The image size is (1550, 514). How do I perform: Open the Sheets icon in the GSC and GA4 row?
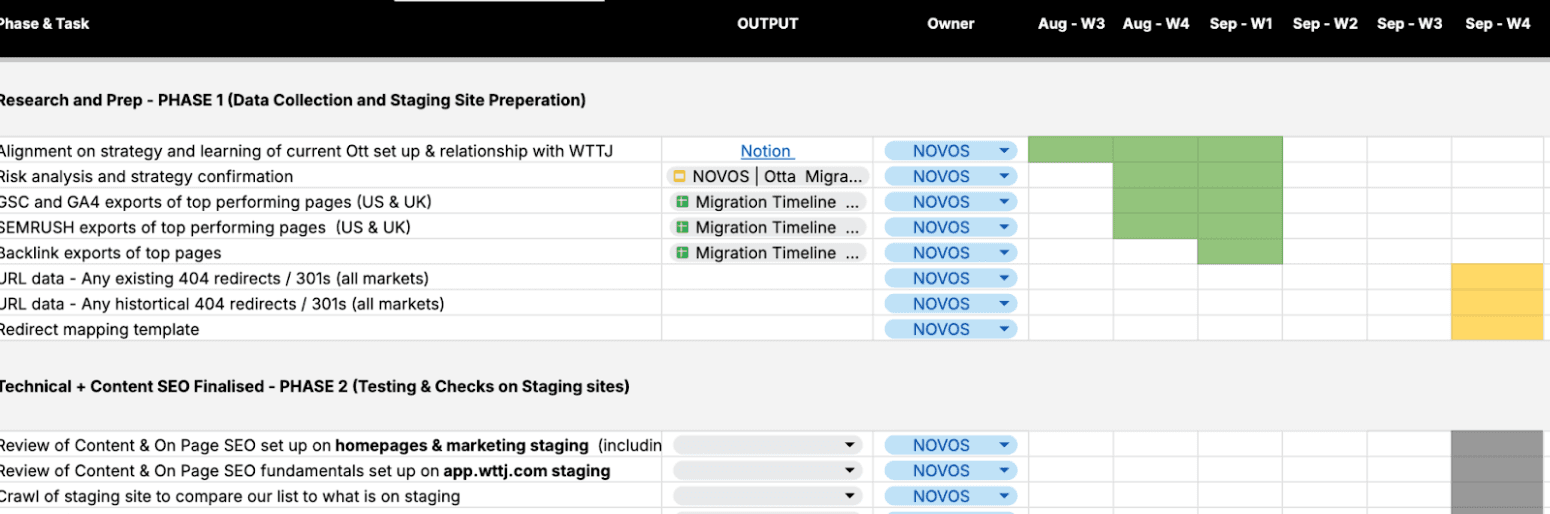click(x=682, y=202)
